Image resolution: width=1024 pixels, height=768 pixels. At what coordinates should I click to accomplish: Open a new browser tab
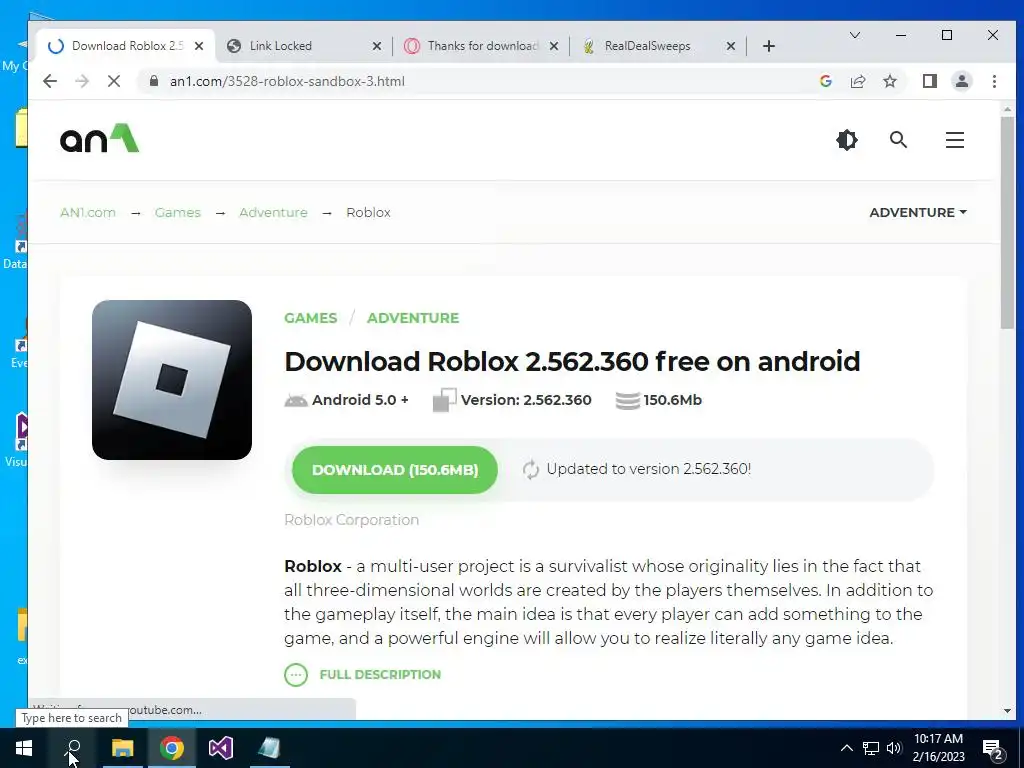(769, 46)
